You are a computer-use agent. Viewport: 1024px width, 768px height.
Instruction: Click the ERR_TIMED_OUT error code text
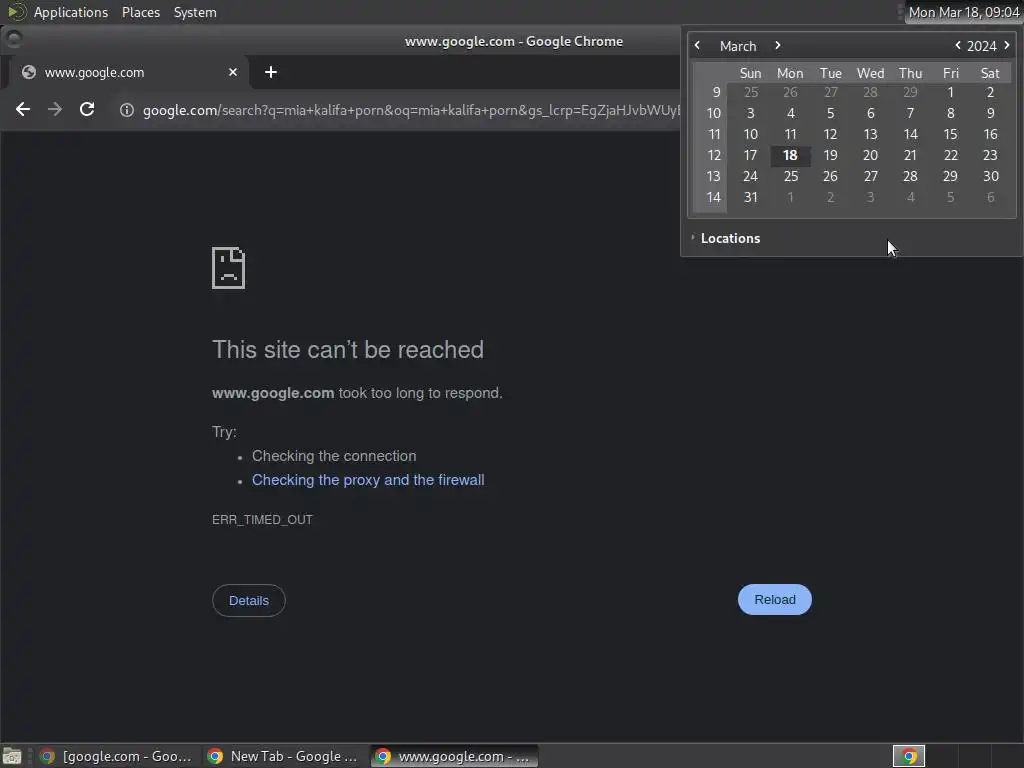click(x=263, y=520)
